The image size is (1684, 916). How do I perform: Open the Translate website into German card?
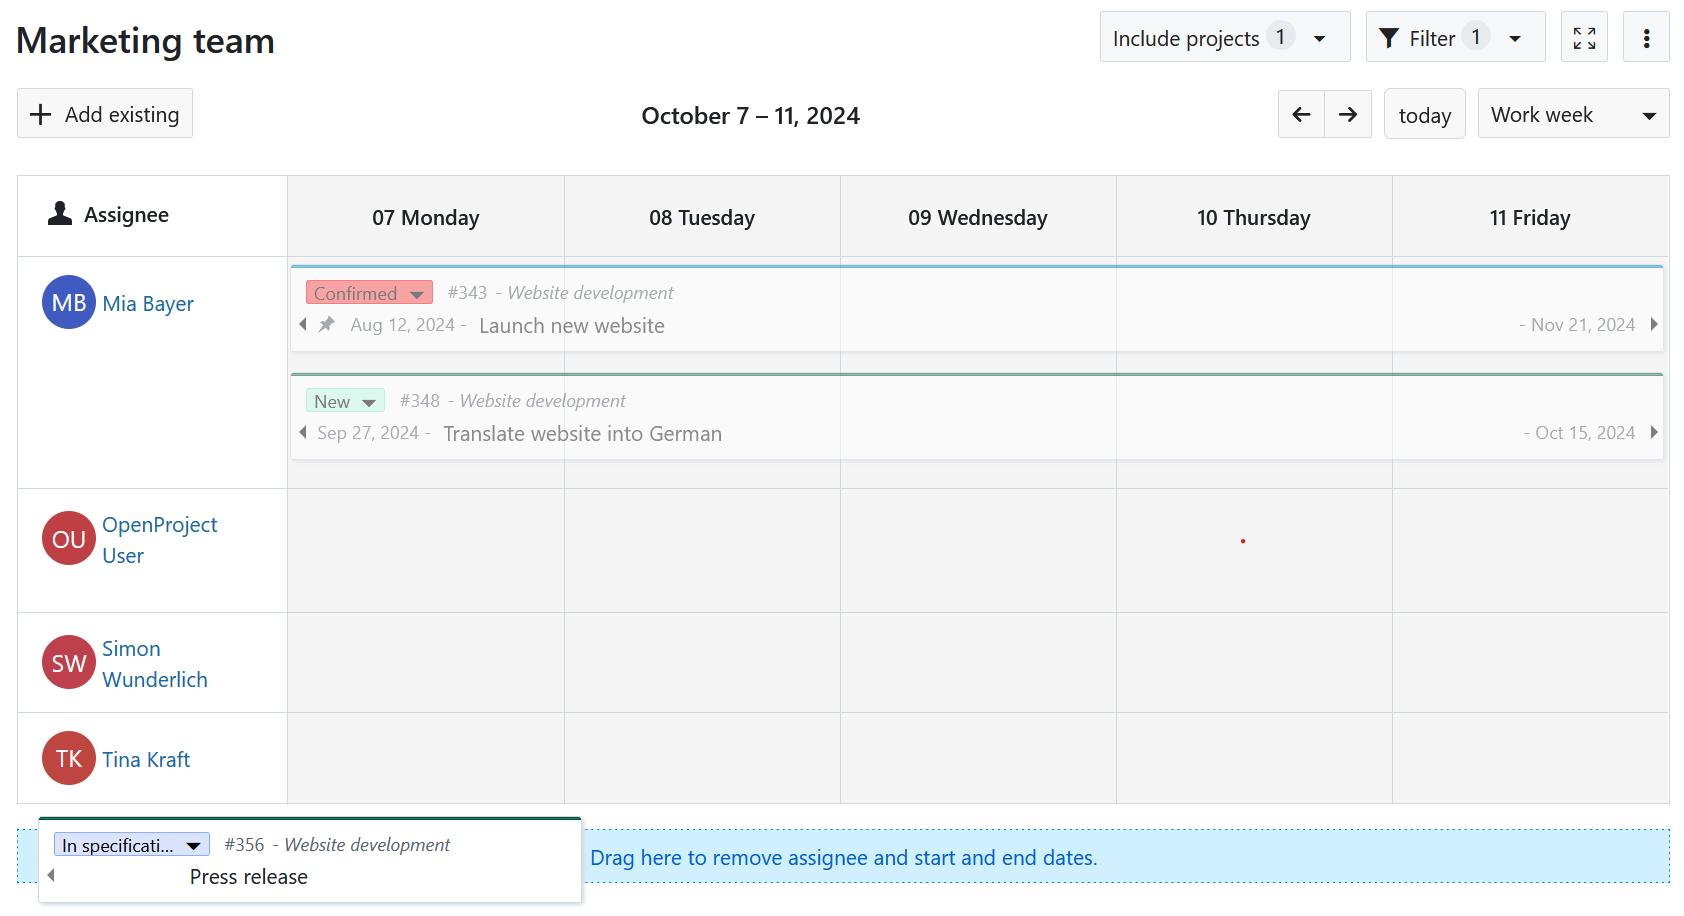pyautogui.click(x=582, y=434)
